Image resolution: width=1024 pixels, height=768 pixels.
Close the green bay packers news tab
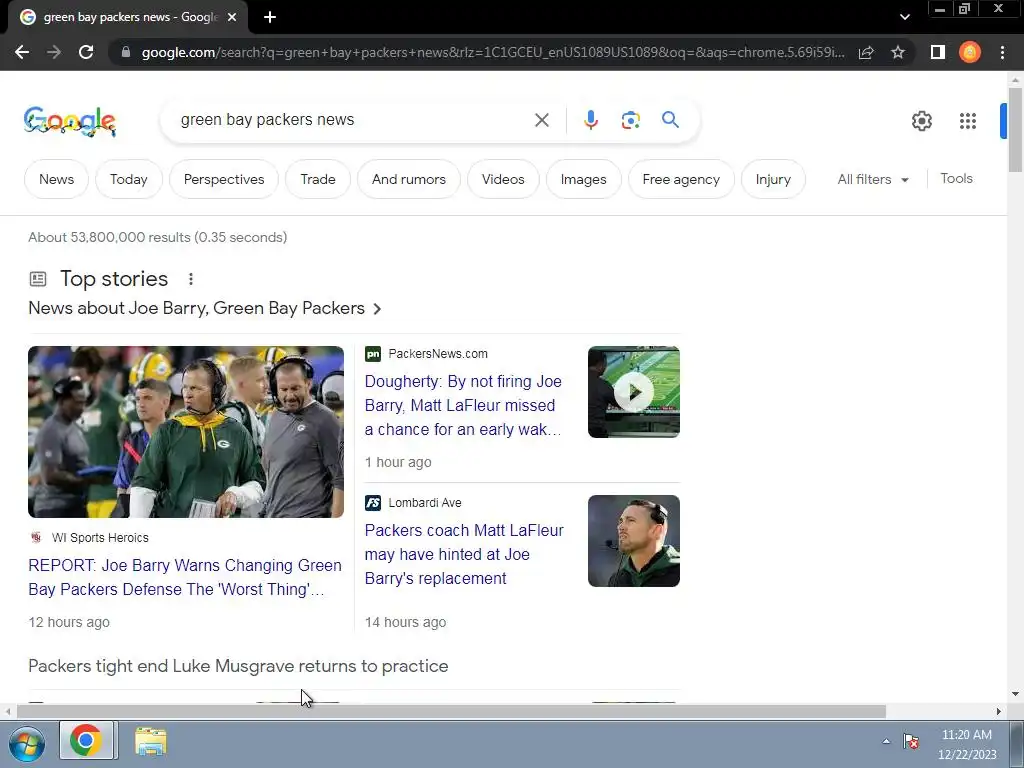(232, 18)
